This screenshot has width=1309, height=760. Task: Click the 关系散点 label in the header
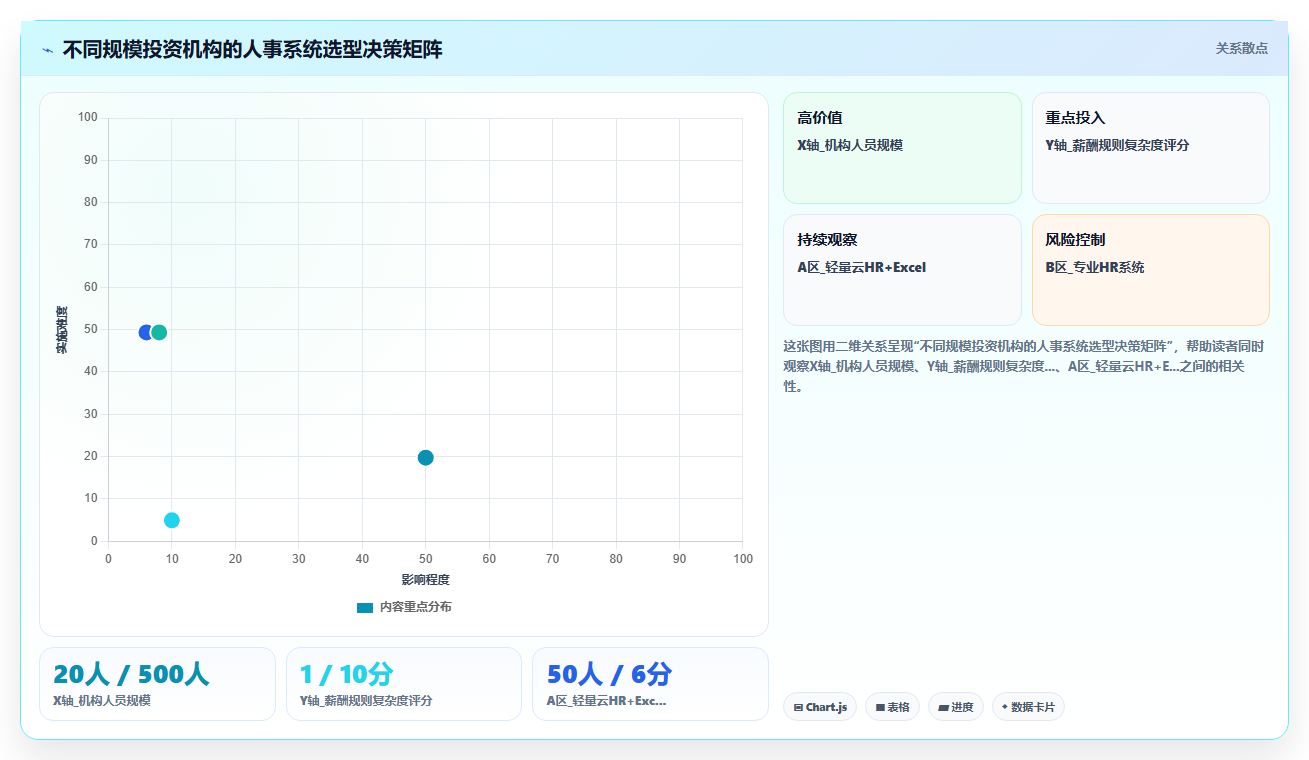tap(1241, 48)
